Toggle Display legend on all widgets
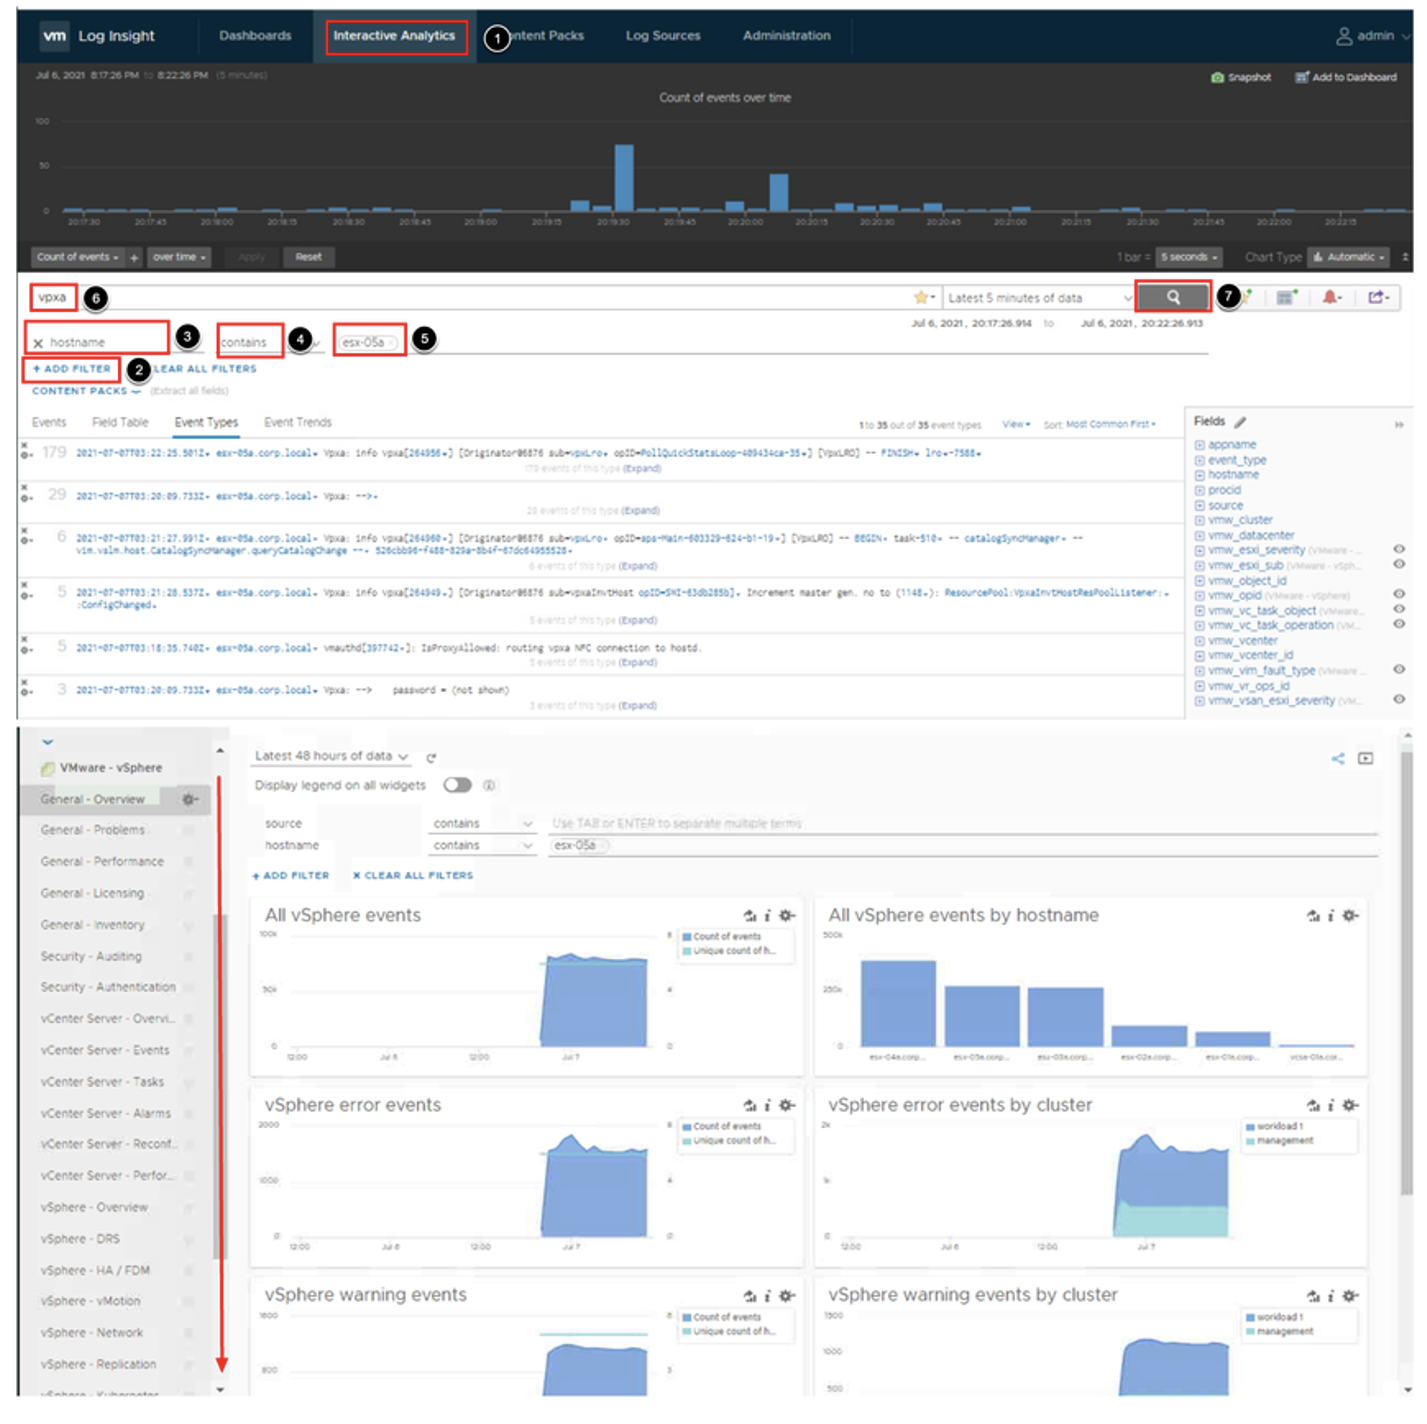Image resolution: width=1427 pixels, height=1424 pixels. 457,785
